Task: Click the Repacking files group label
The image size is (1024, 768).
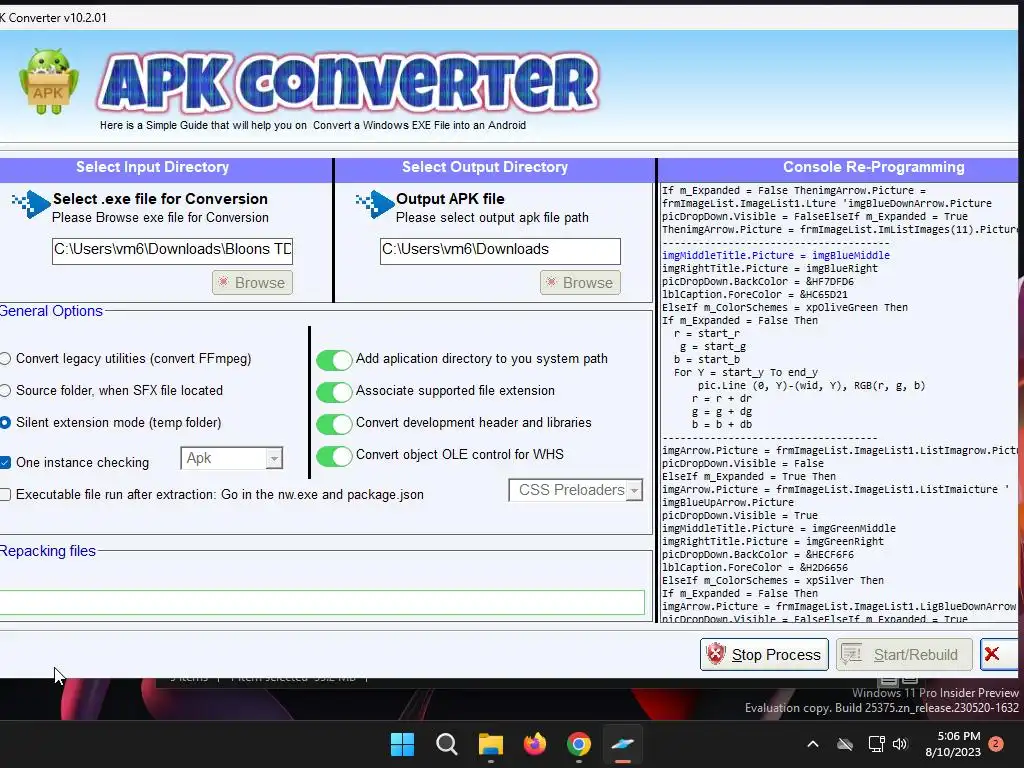Action: [x=48, y=551]
